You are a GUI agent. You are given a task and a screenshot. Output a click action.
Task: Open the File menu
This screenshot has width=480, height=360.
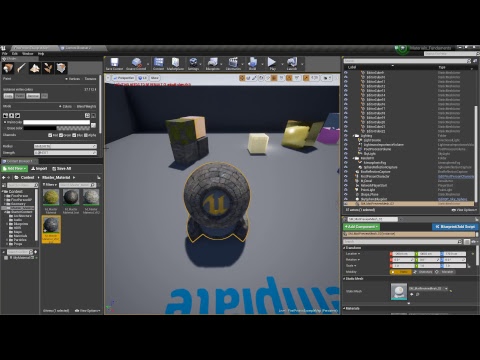click(x=5, y=54)
